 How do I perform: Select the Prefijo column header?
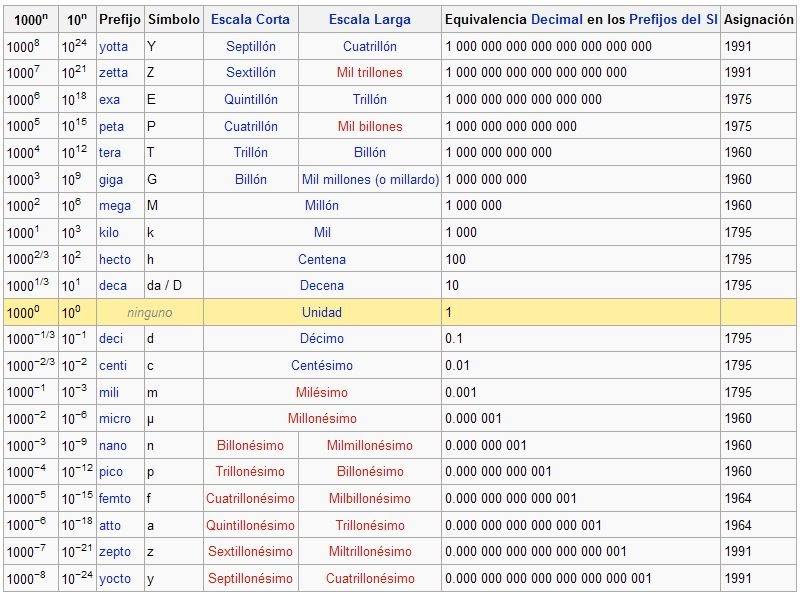[119, 19]
